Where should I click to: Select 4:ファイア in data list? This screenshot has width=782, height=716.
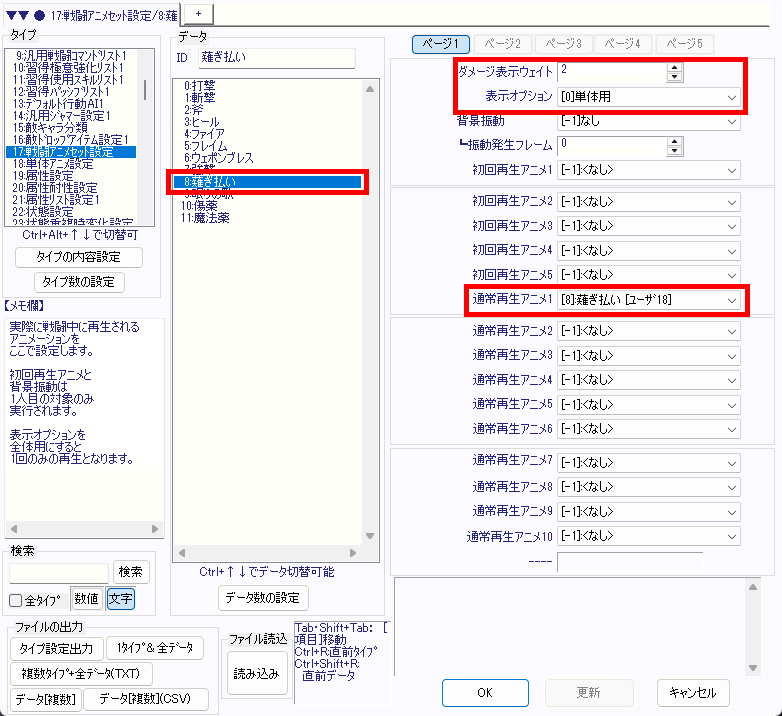207,132
